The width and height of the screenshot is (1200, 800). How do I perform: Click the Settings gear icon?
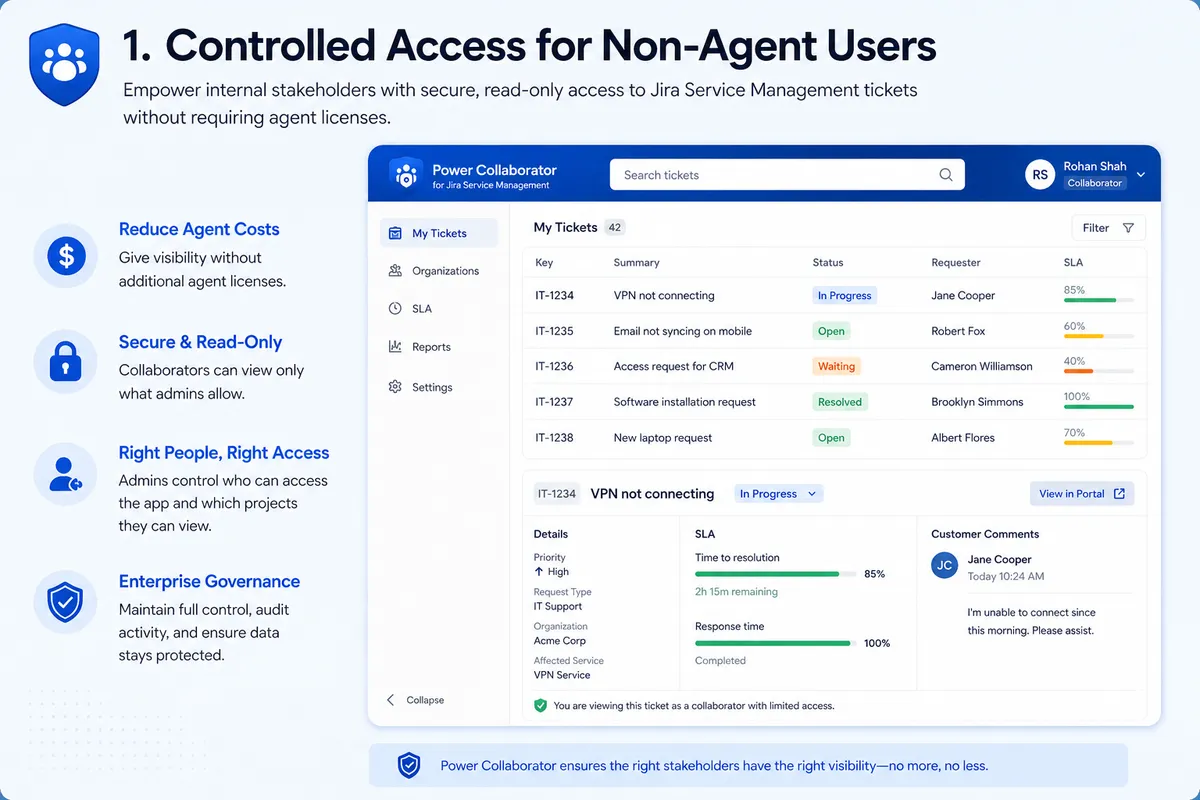395,387
